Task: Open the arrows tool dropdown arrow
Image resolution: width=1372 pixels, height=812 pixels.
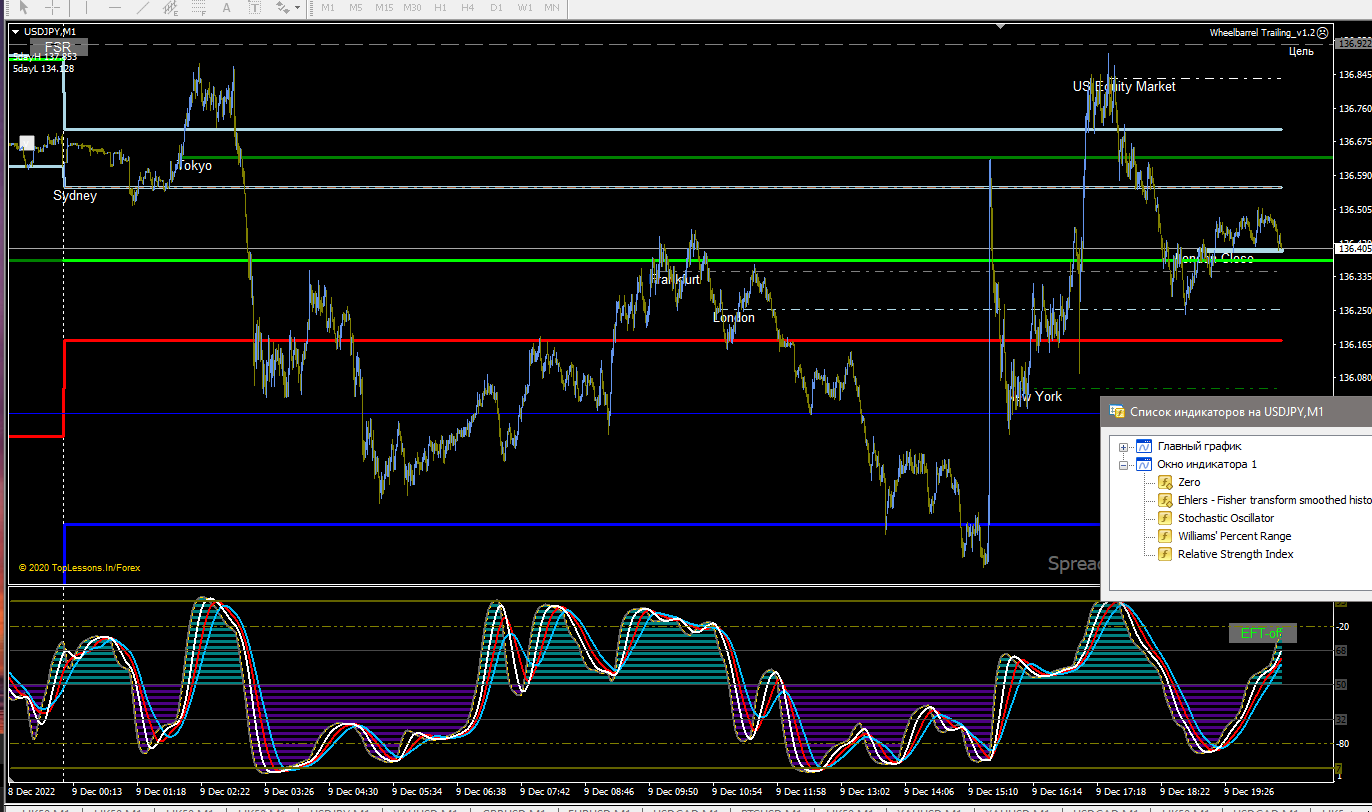Action: tap(297, 7)
